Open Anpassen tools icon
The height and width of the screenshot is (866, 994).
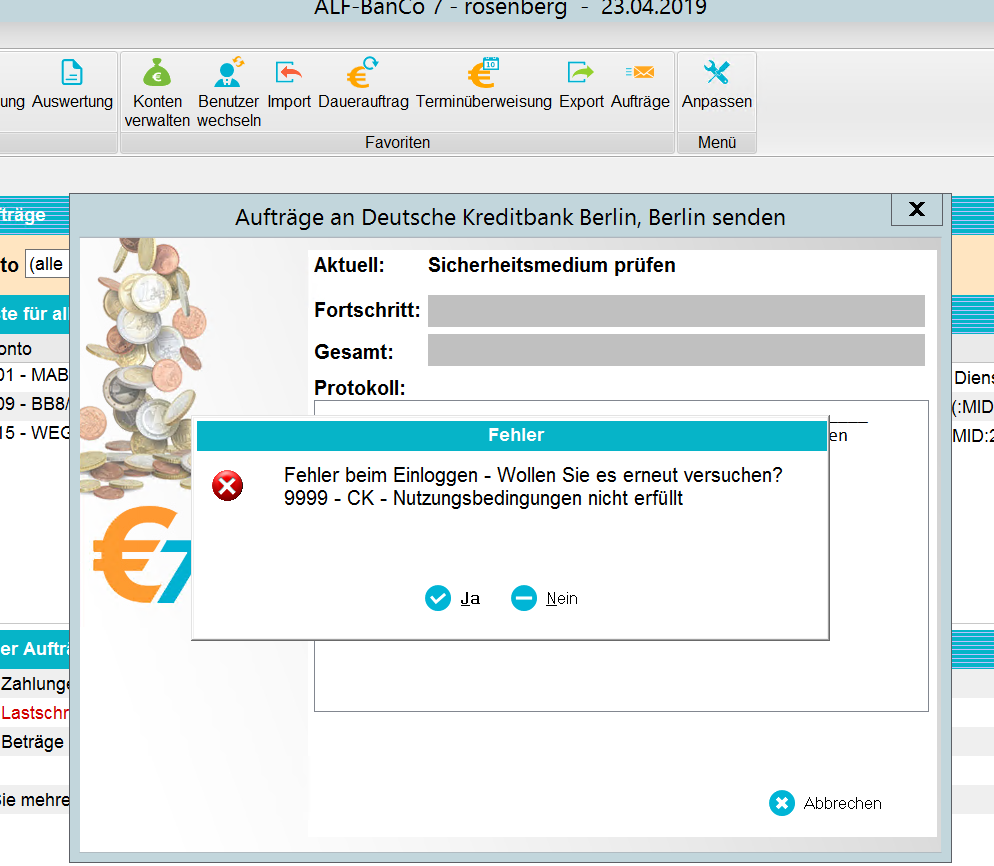tap(716, 72)
